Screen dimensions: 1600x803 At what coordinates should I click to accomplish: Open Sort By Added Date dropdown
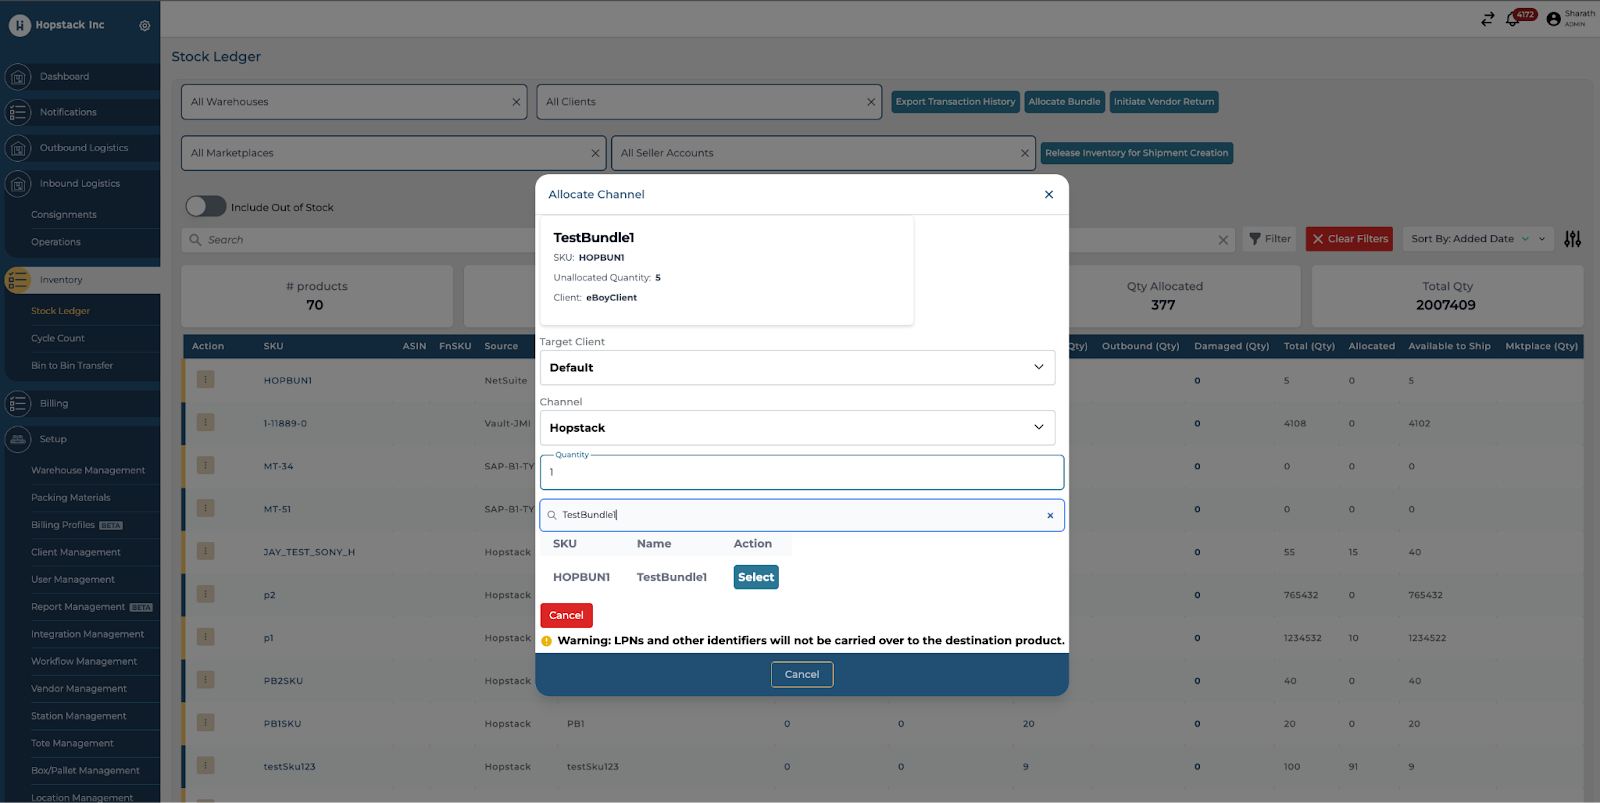pos(1477,239)
